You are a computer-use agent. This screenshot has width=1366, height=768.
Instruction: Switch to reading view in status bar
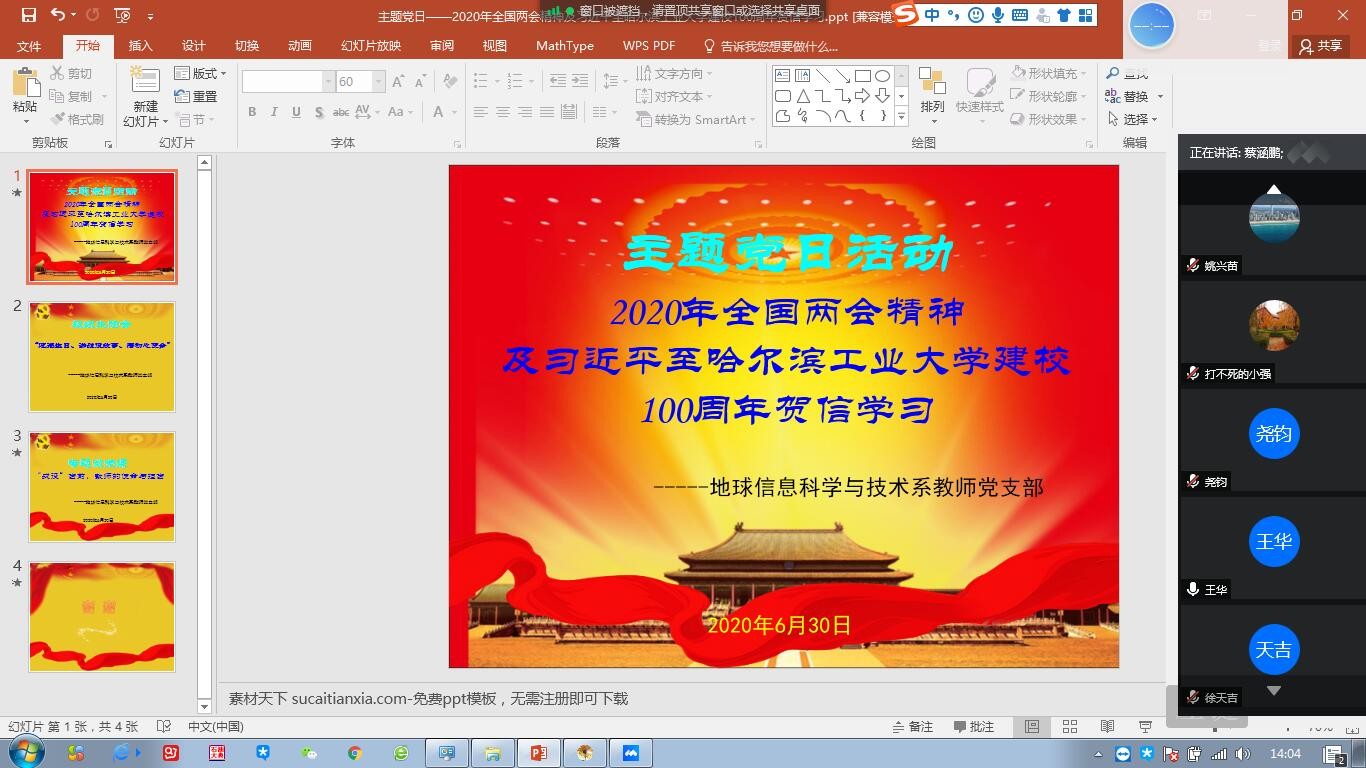click(1108, 727)
